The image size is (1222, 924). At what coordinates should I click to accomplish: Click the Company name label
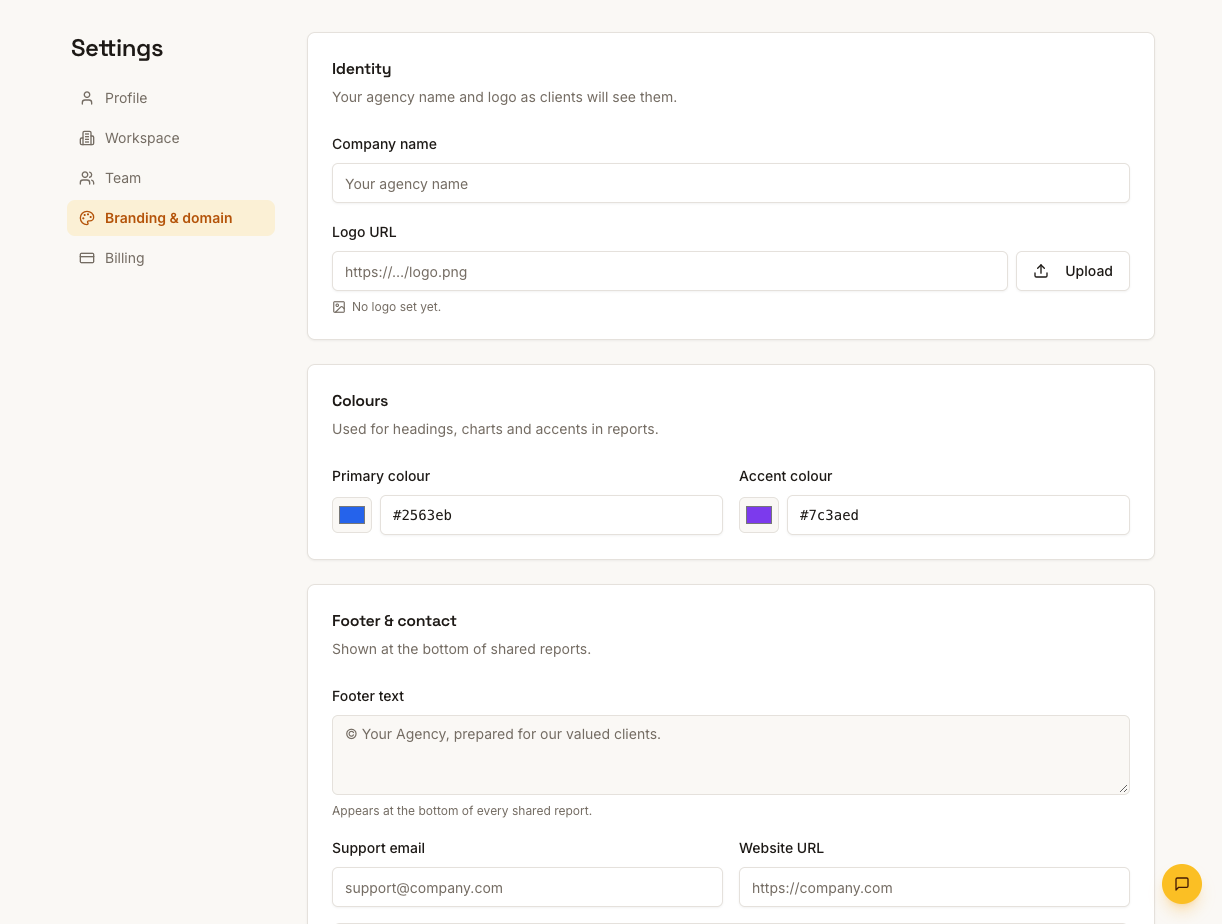tap(384, 144)
